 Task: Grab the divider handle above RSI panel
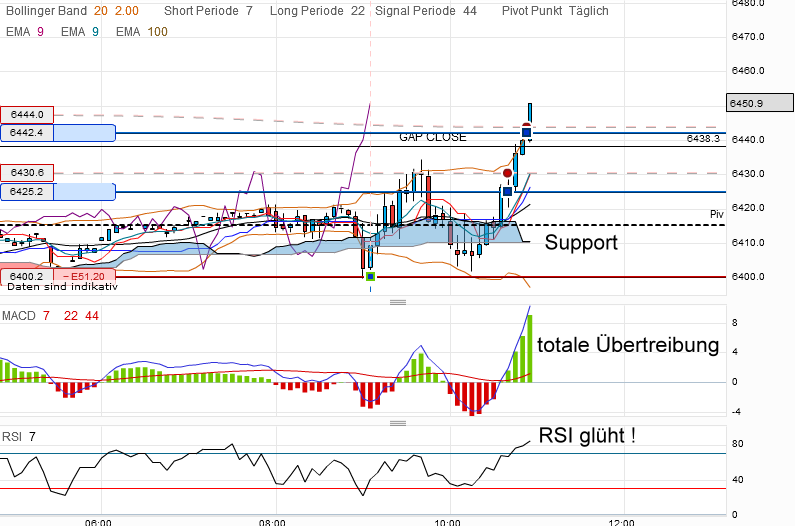[398, 423]
